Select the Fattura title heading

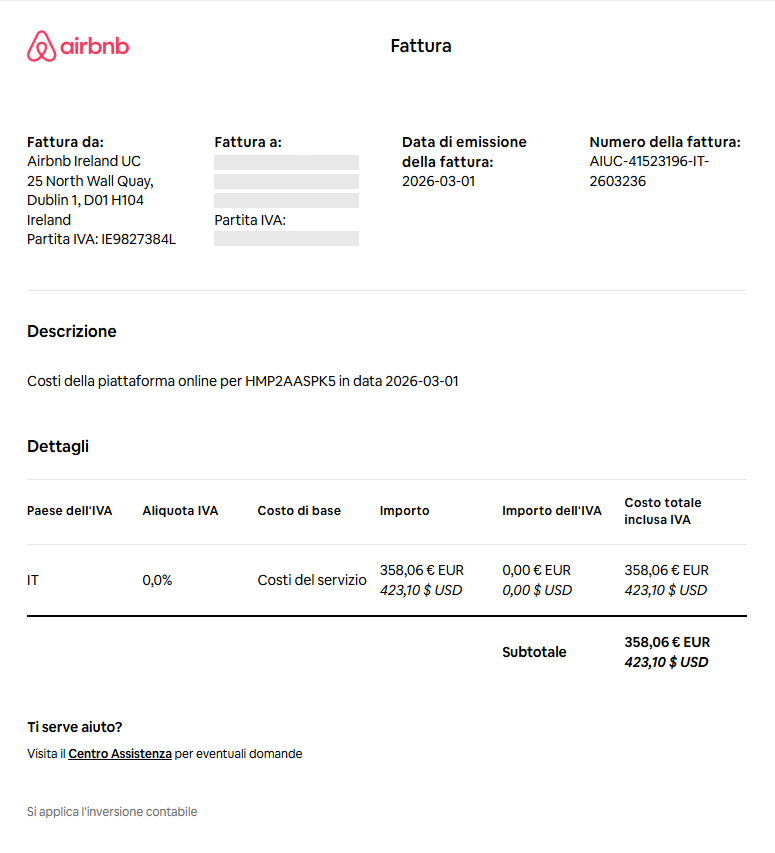tap(421, 46)
